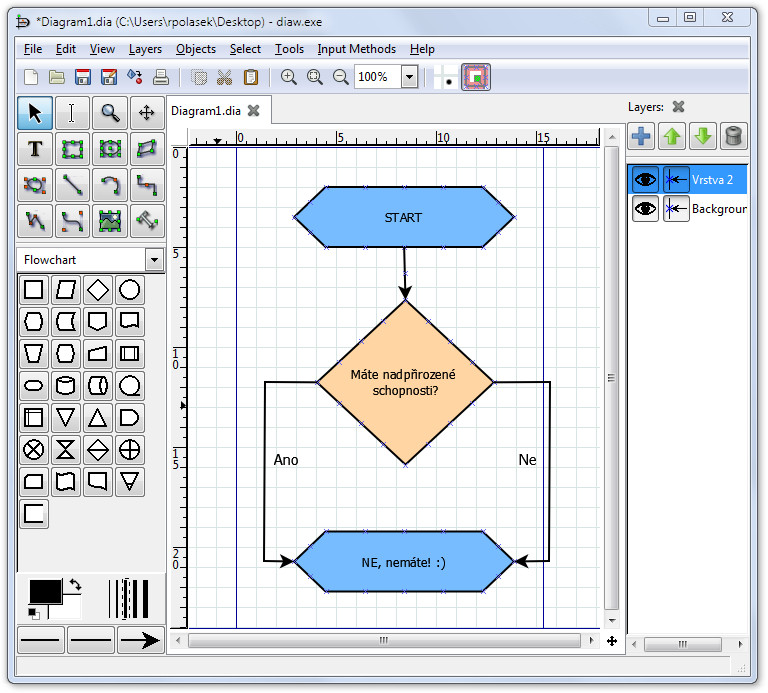The width and height of the screenshot is (768, 693).
Task: Click the Export diagram icon
Action: tap(135, 77)
